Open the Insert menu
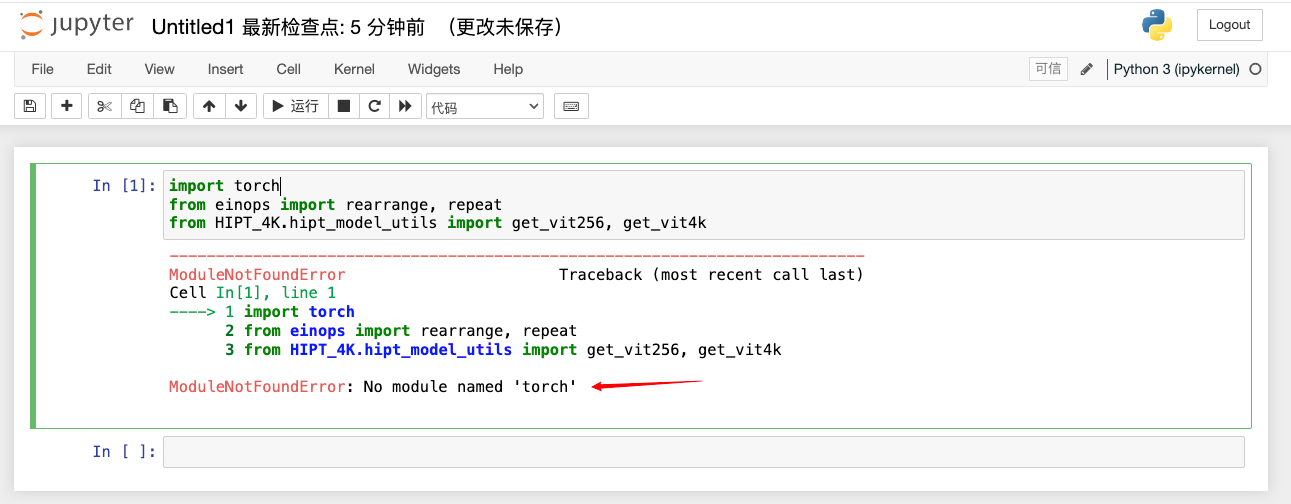Image resolution: width=1291 pixels, height=504 pixels. pos(225,69)
